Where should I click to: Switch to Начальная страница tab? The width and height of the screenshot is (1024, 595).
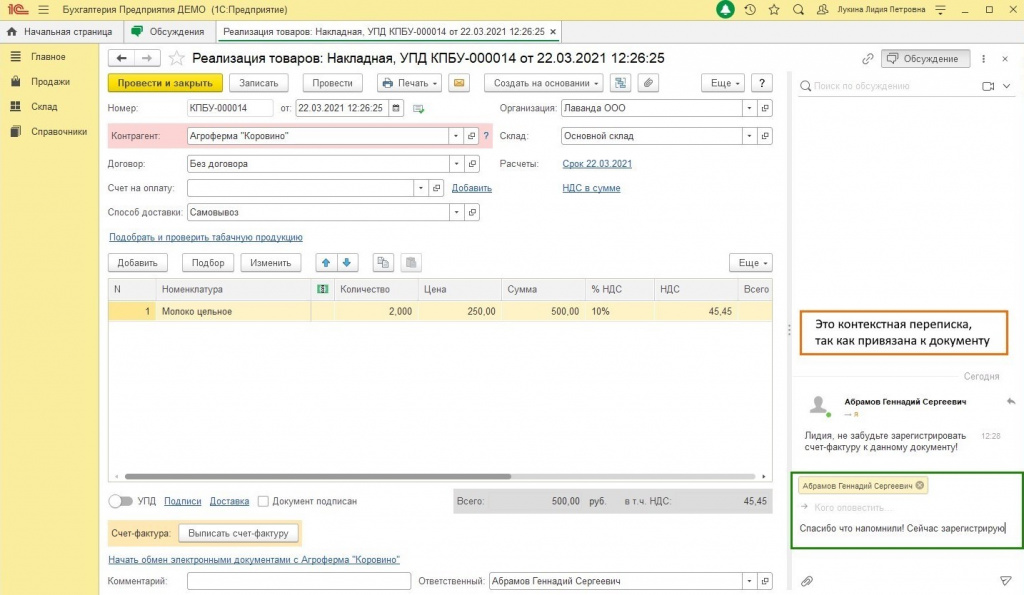point(60,31)
